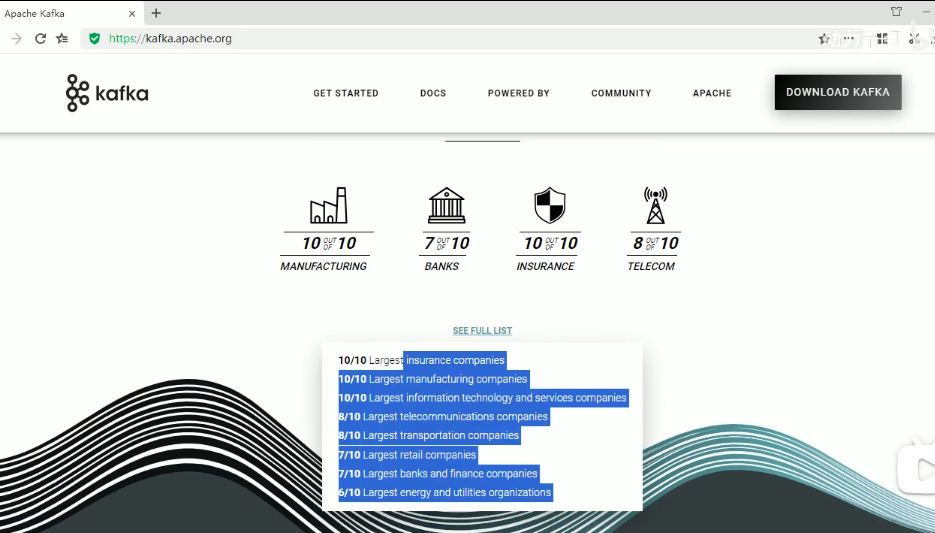Open the favorites list icon beside reload
The width and height of the screenshot is (935, 533).
click(x=62, y=39)
